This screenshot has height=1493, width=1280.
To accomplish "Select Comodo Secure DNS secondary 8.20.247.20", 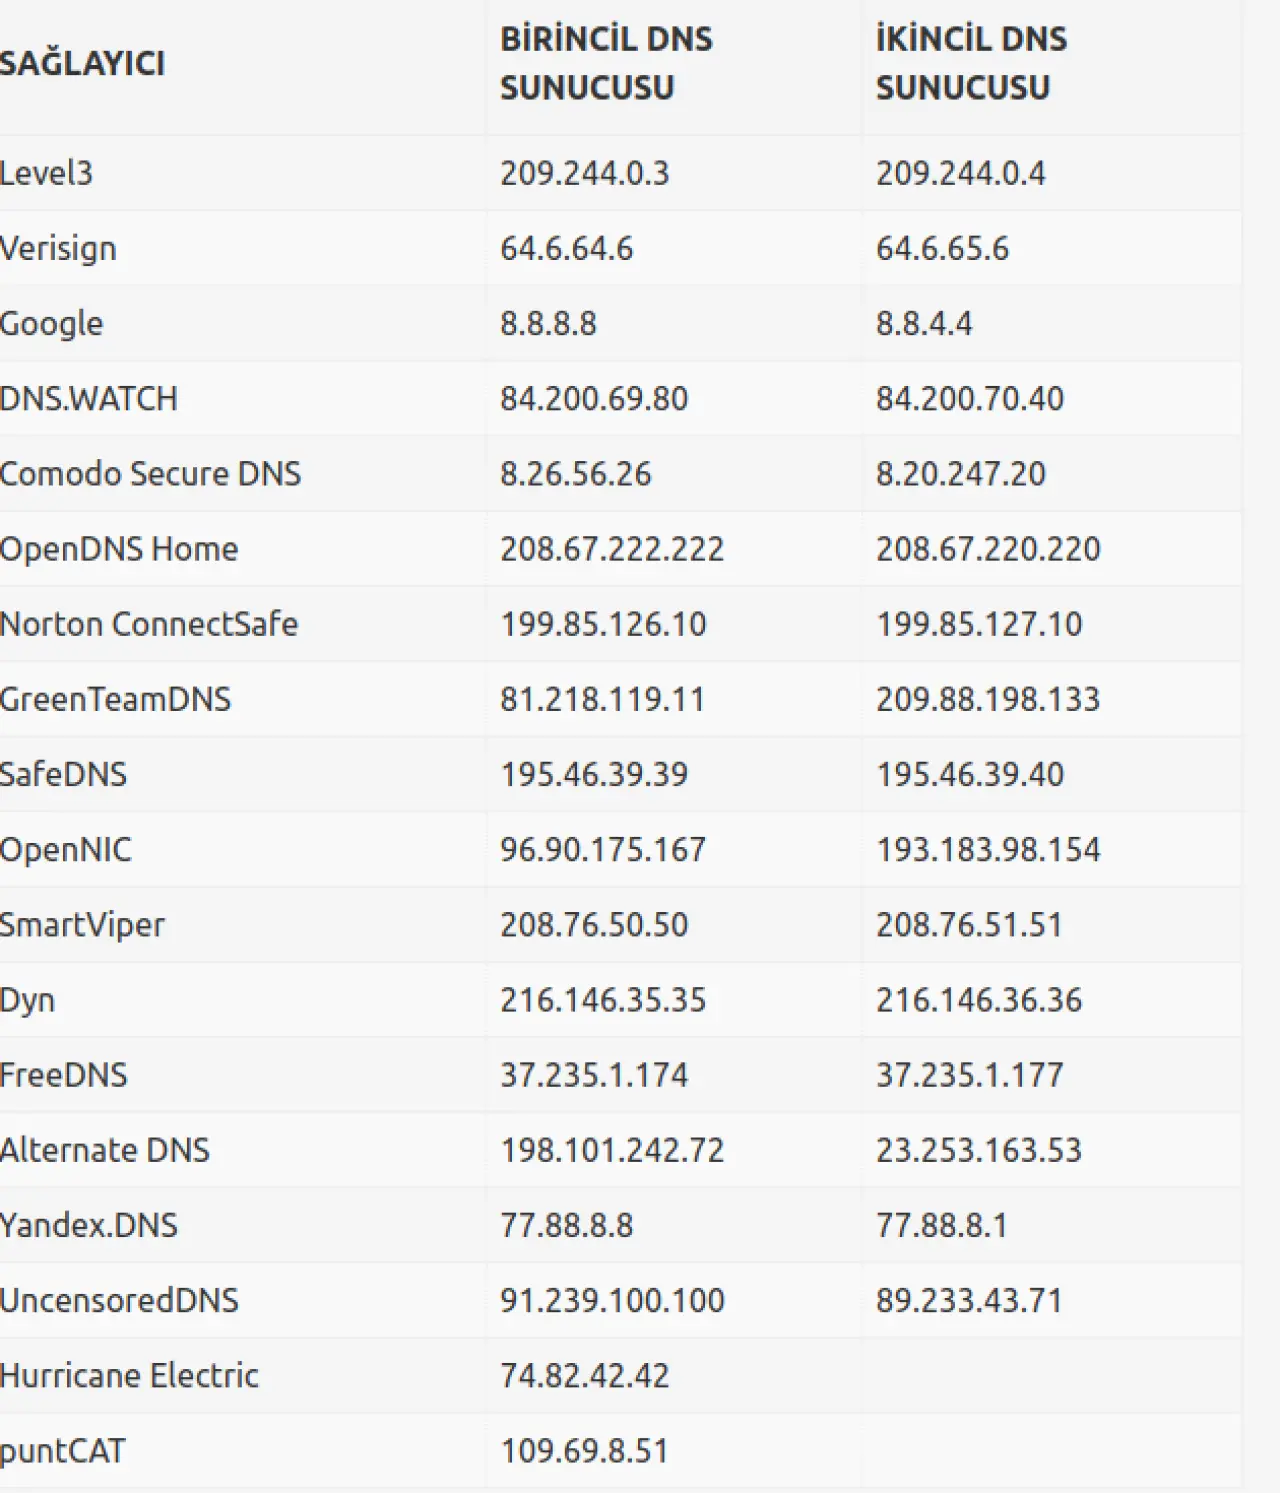I will pyautogui.click(x=960, y=474).
